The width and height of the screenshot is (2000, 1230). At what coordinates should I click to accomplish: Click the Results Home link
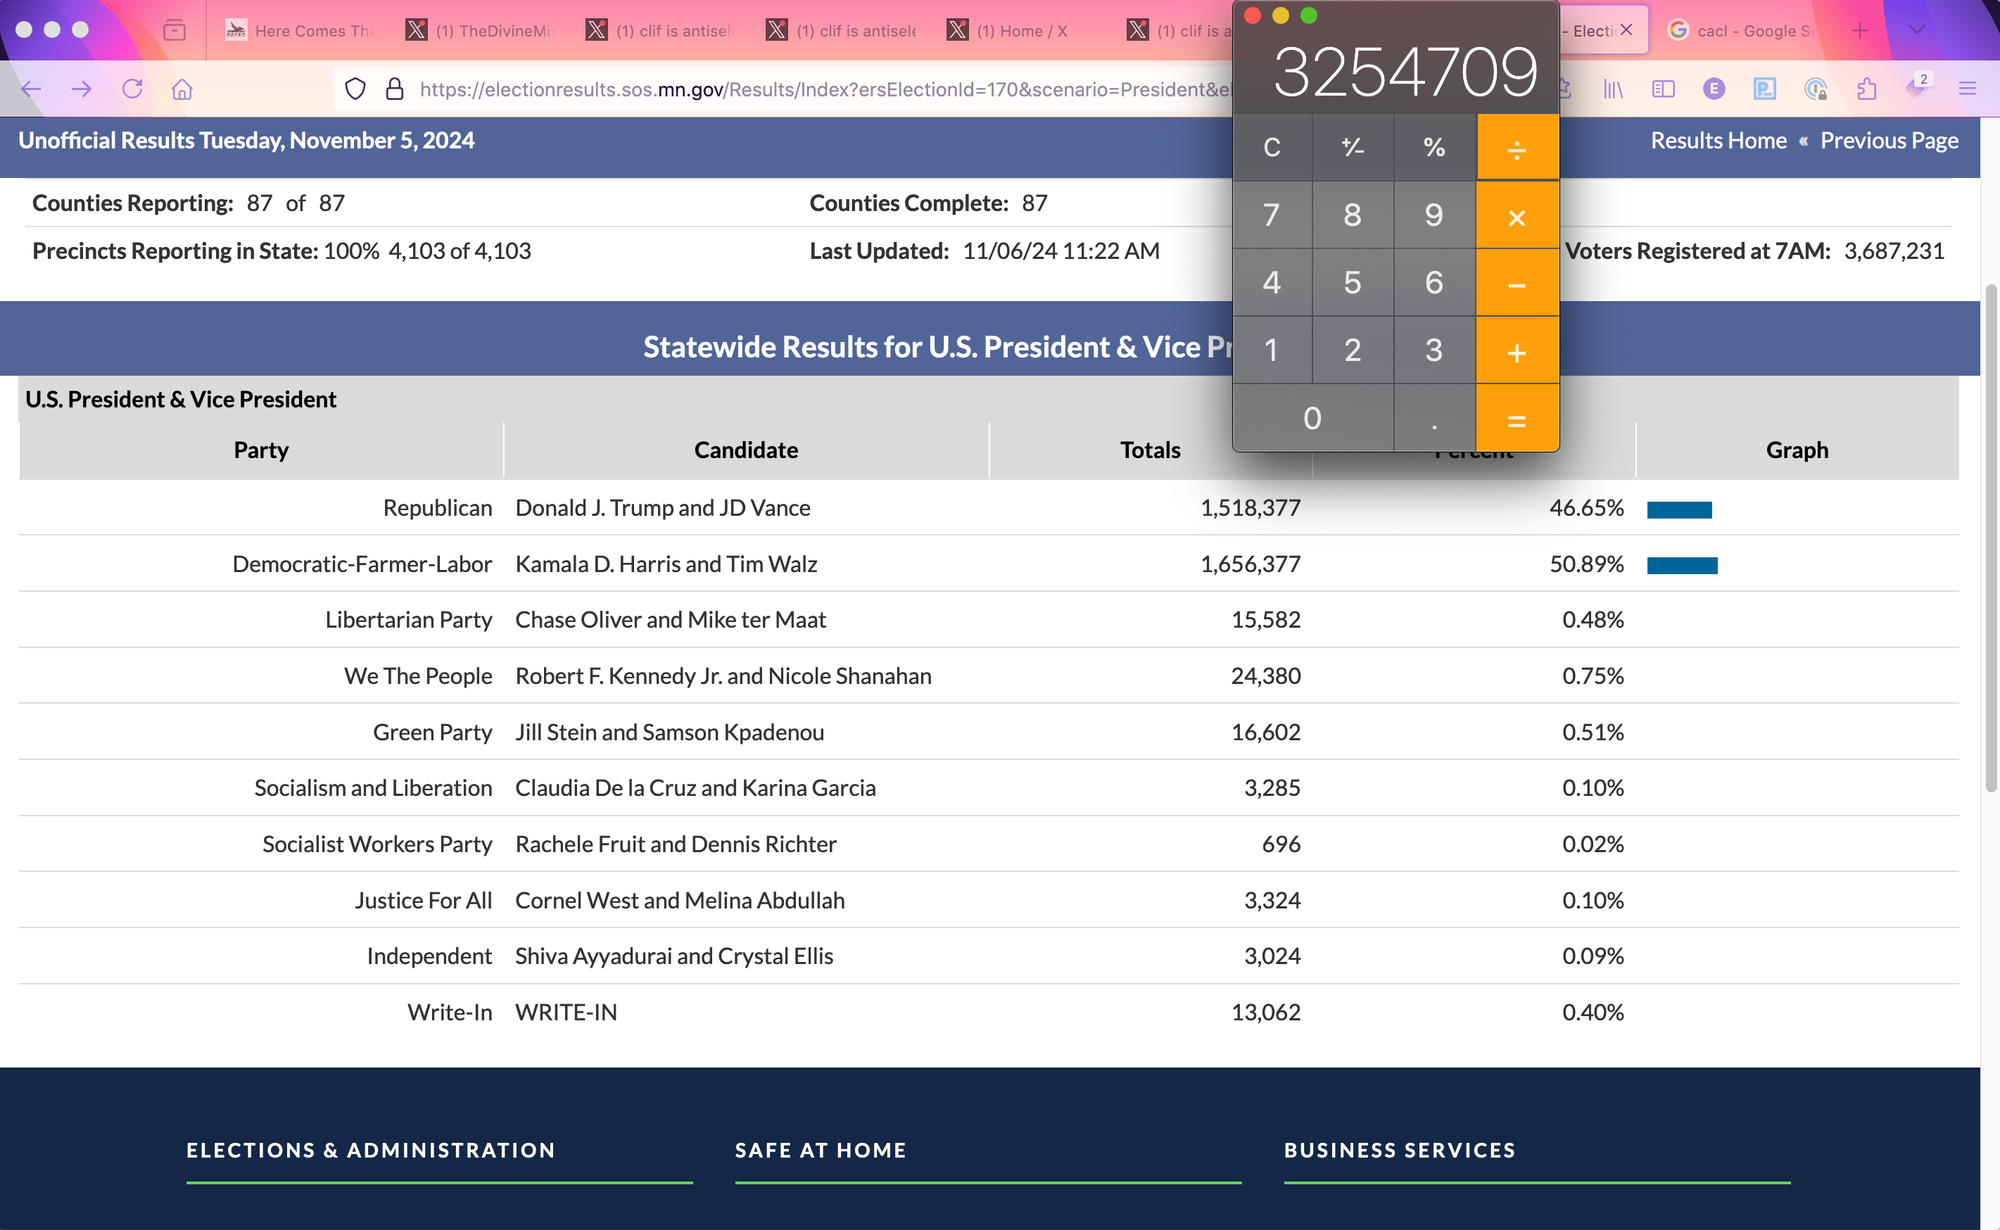1718,141
